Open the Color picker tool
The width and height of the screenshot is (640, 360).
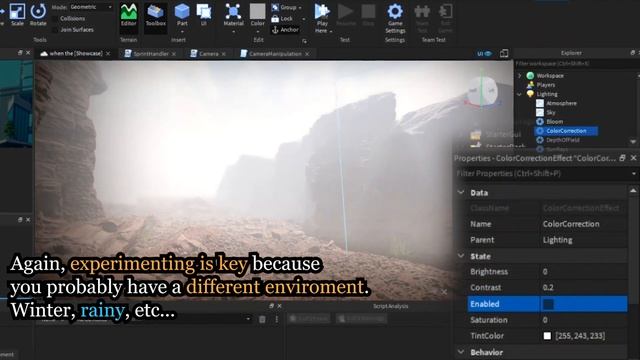(x=258, y=16)
